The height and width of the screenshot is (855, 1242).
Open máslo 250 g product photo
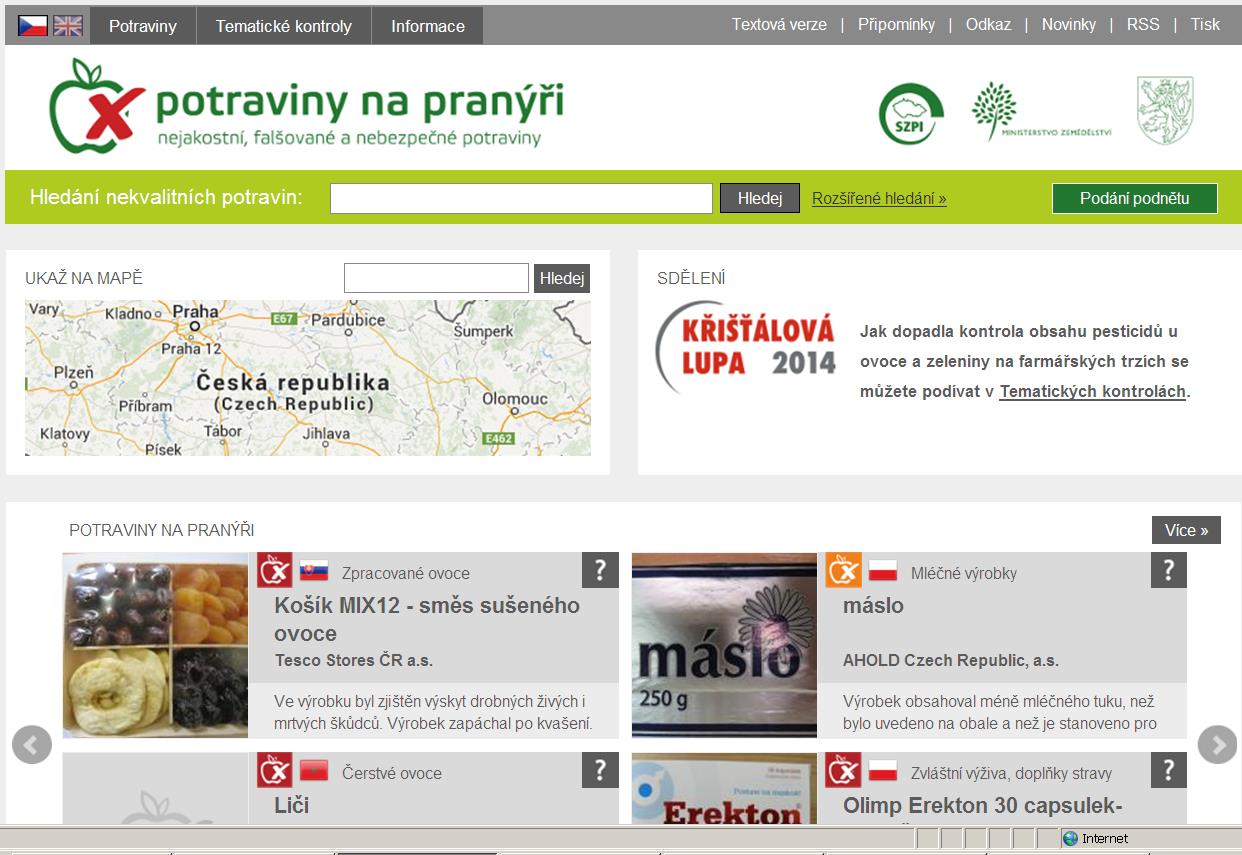[x=724, y=645]
